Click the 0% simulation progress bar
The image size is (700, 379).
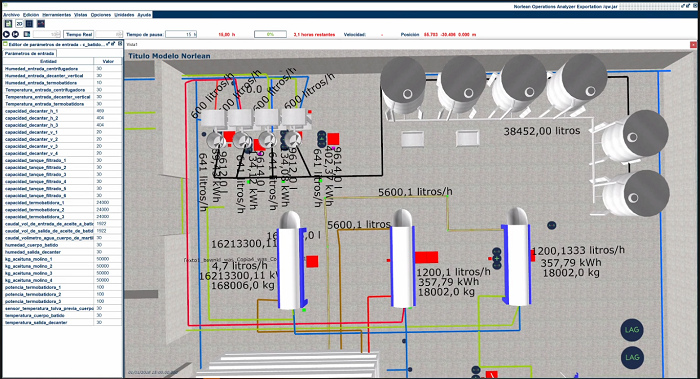[270, 34]
